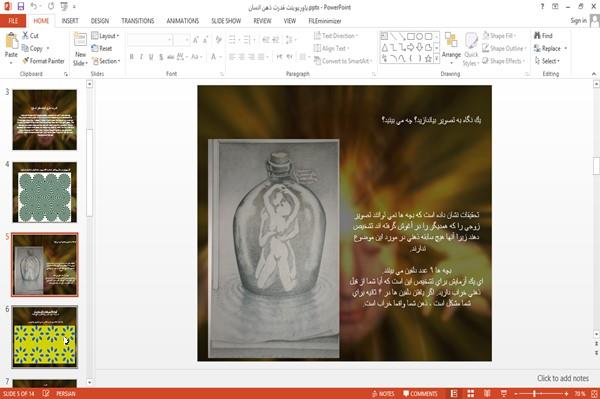Click the zoom out minus button

(x=516, y=394)
